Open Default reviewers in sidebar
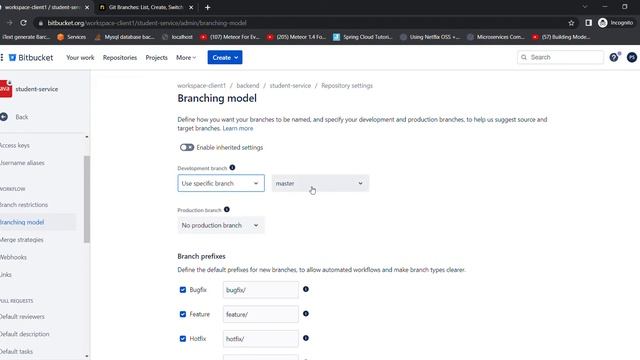 pyautogui.click(x=22, y=317)
